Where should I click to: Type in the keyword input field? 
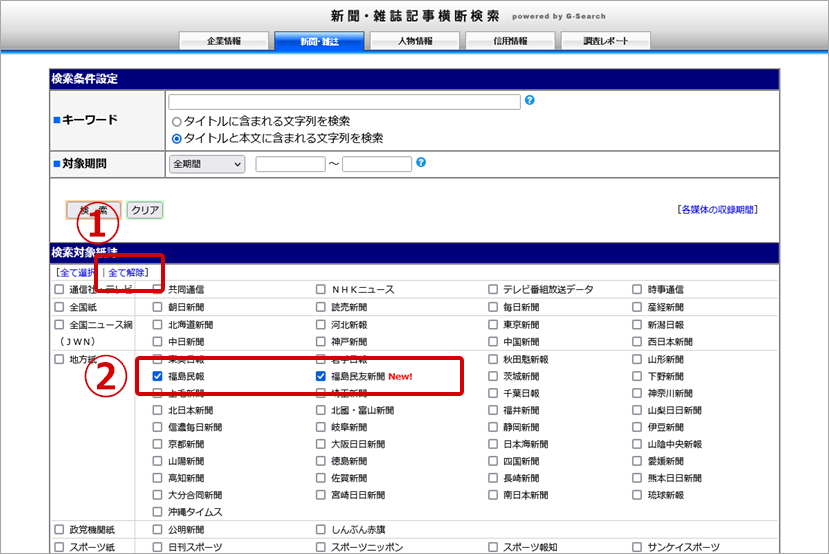(x=345, y=102)
